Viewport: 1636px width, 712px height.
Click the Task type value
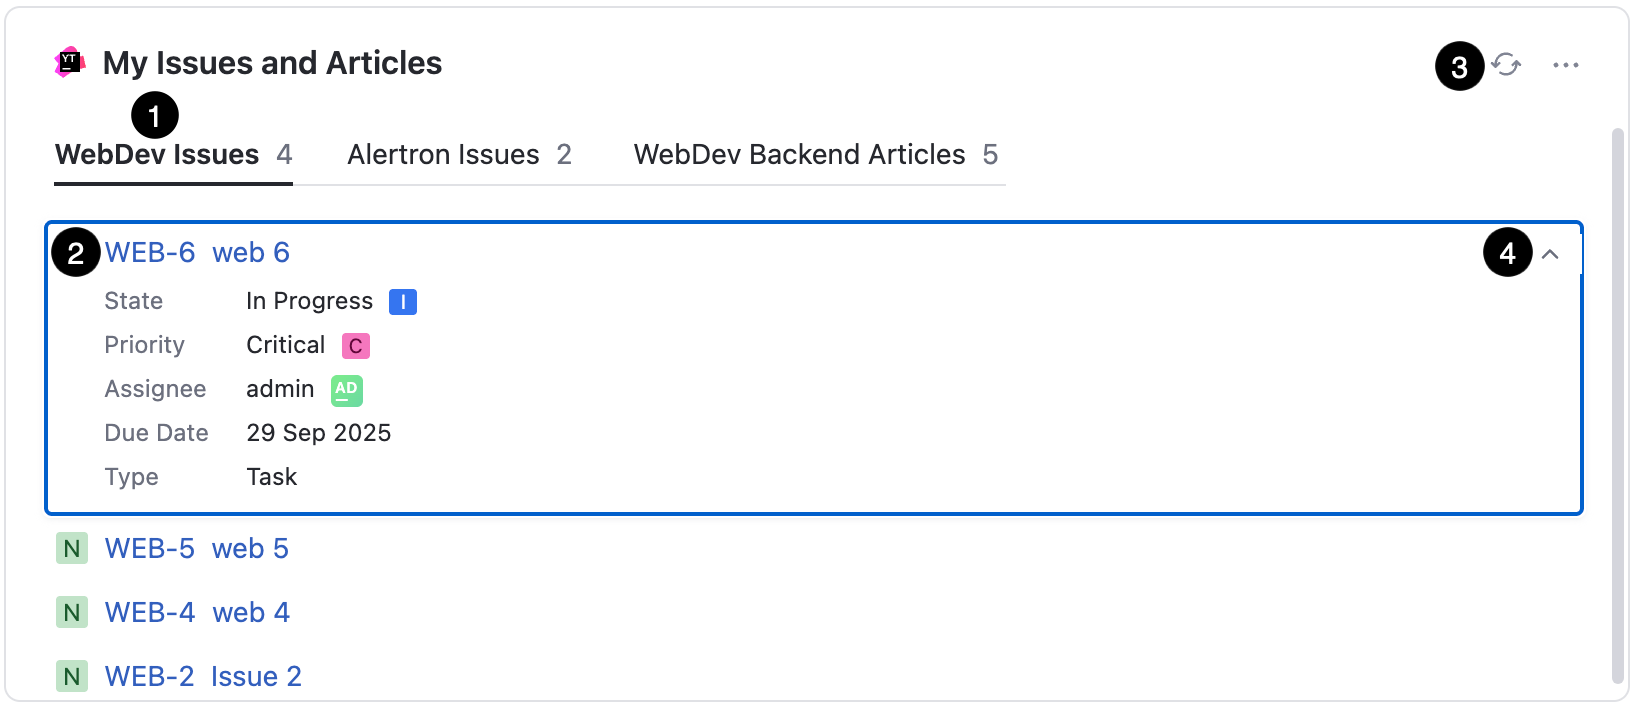(271, 476)
